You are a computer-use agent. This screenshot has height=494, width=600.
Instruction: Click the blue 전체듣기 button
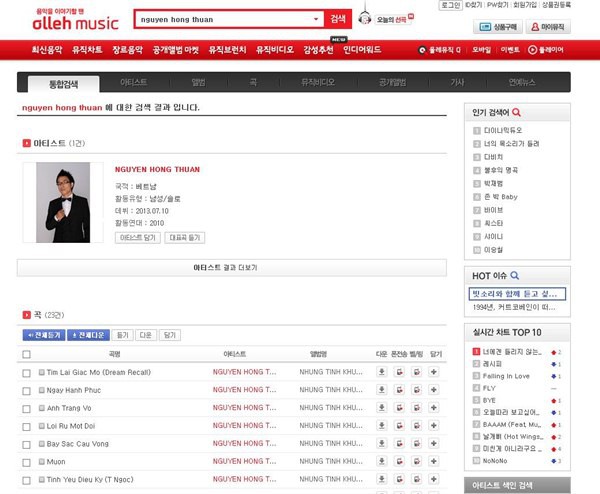(44, 335)
